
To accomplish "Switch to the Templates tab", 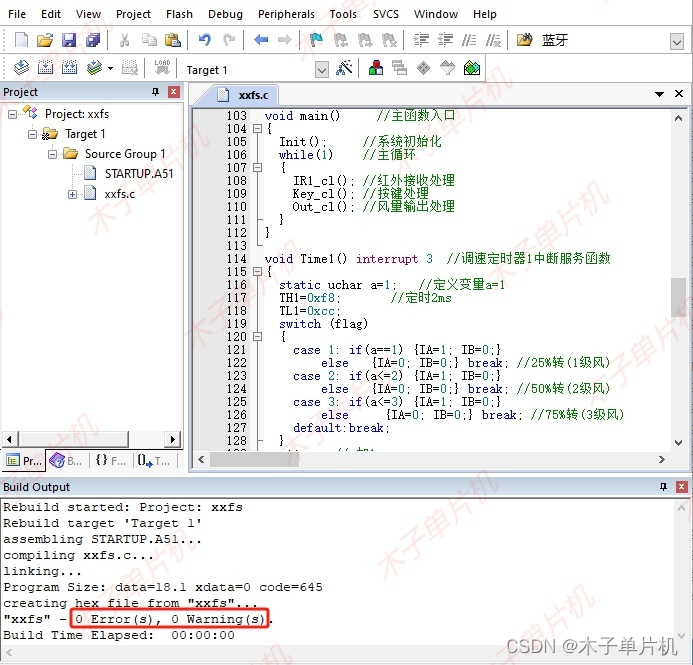I will tap(153, 461).
